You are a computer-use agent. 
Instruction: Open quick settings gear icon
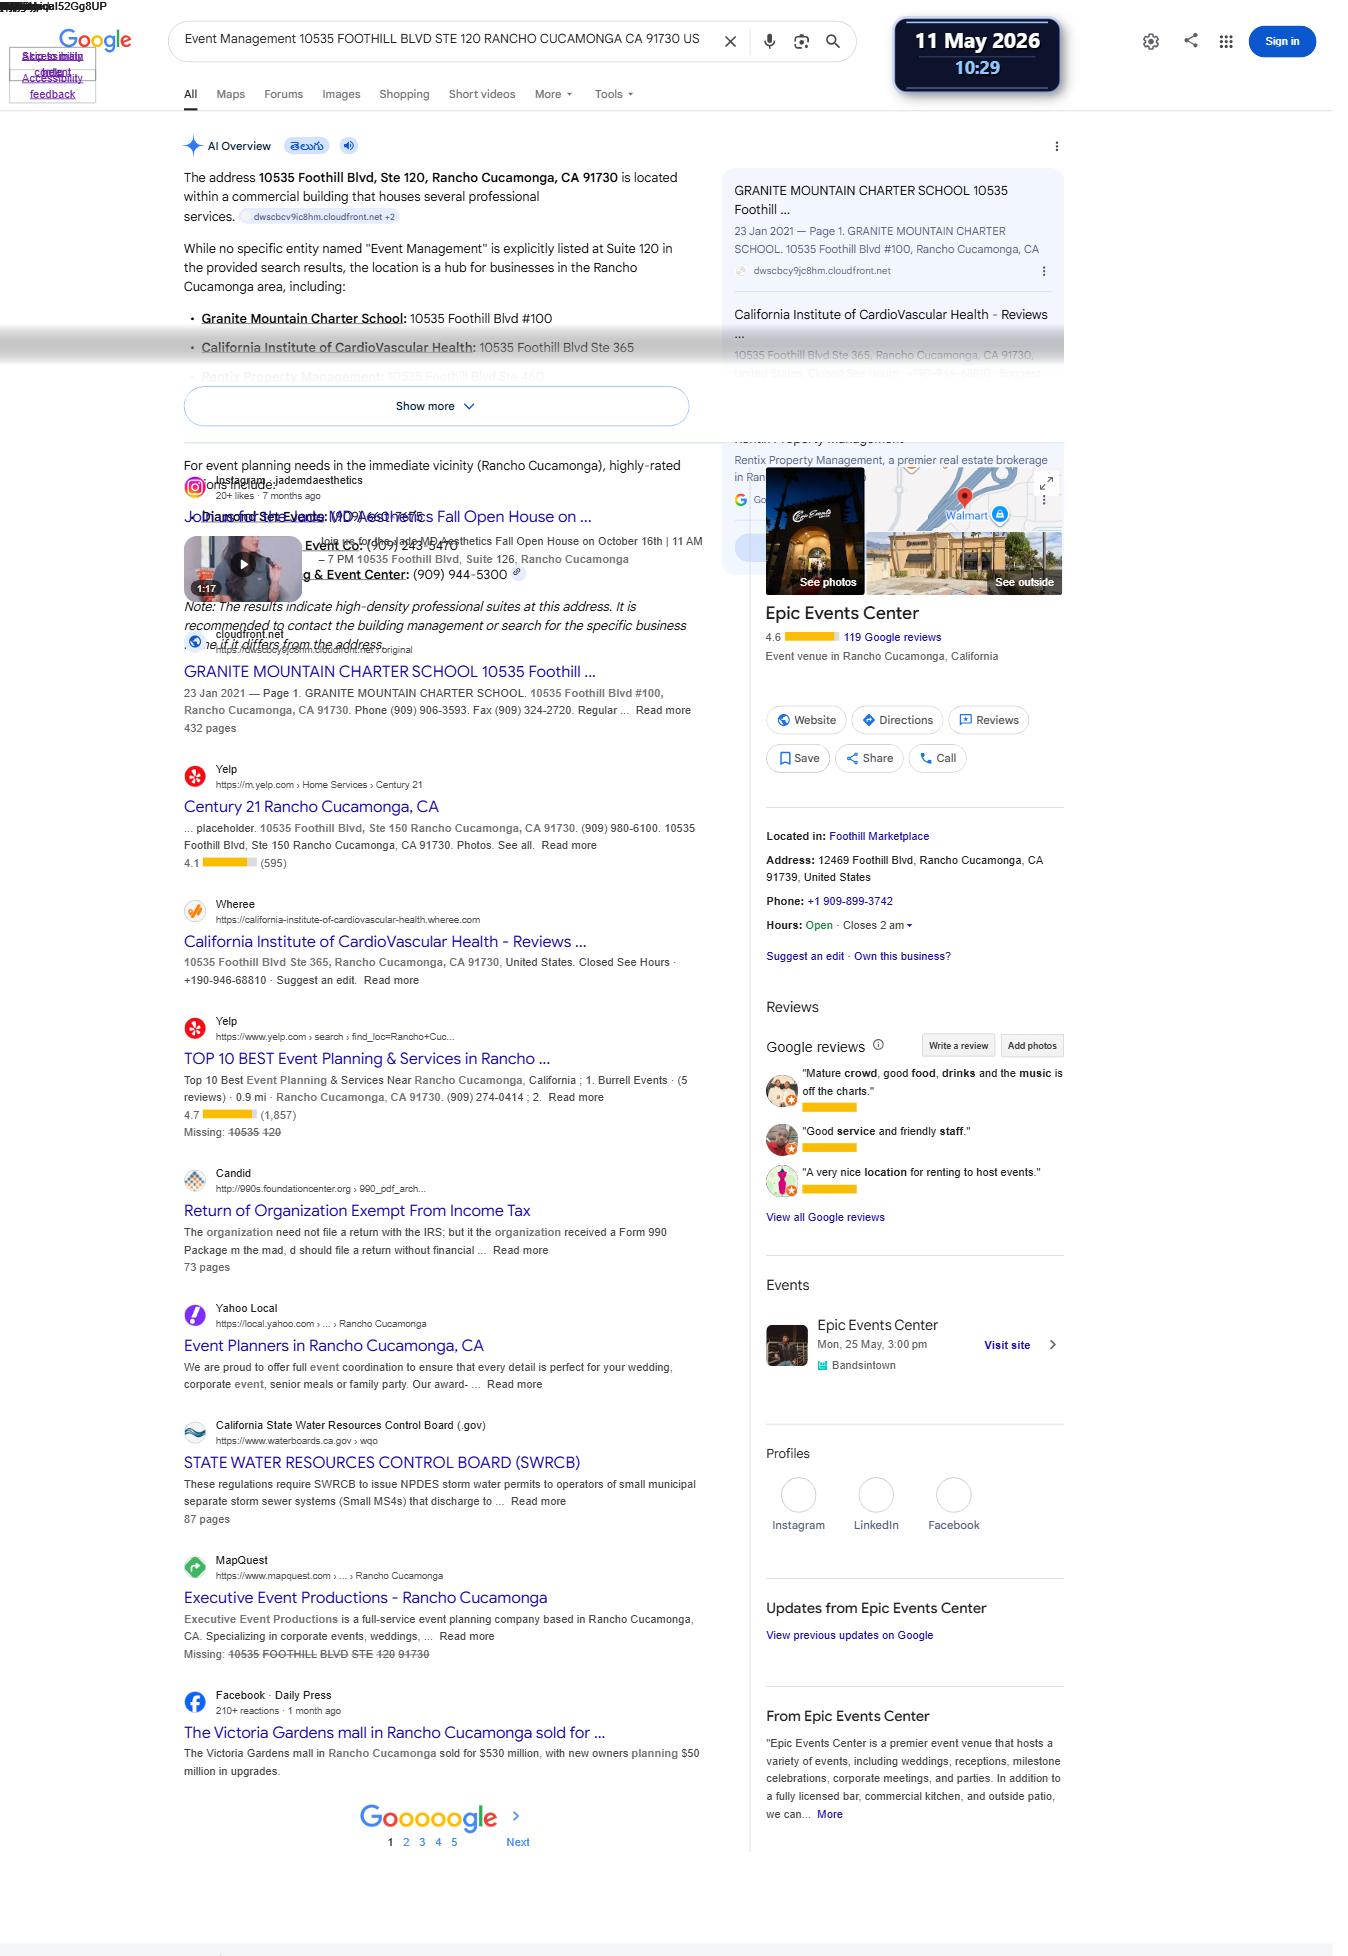click(1151, 42)
